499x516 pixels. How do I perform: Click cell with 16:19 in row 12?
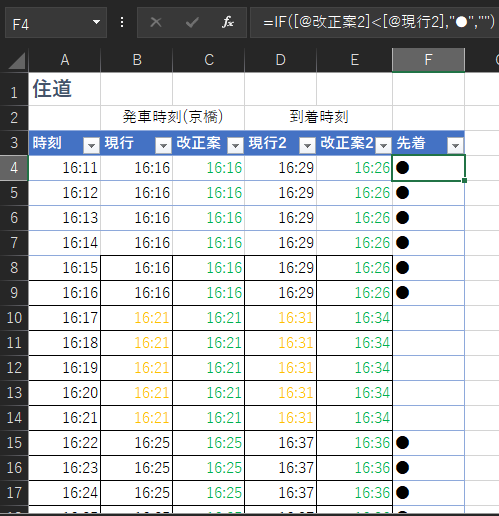tap(65, 368)
